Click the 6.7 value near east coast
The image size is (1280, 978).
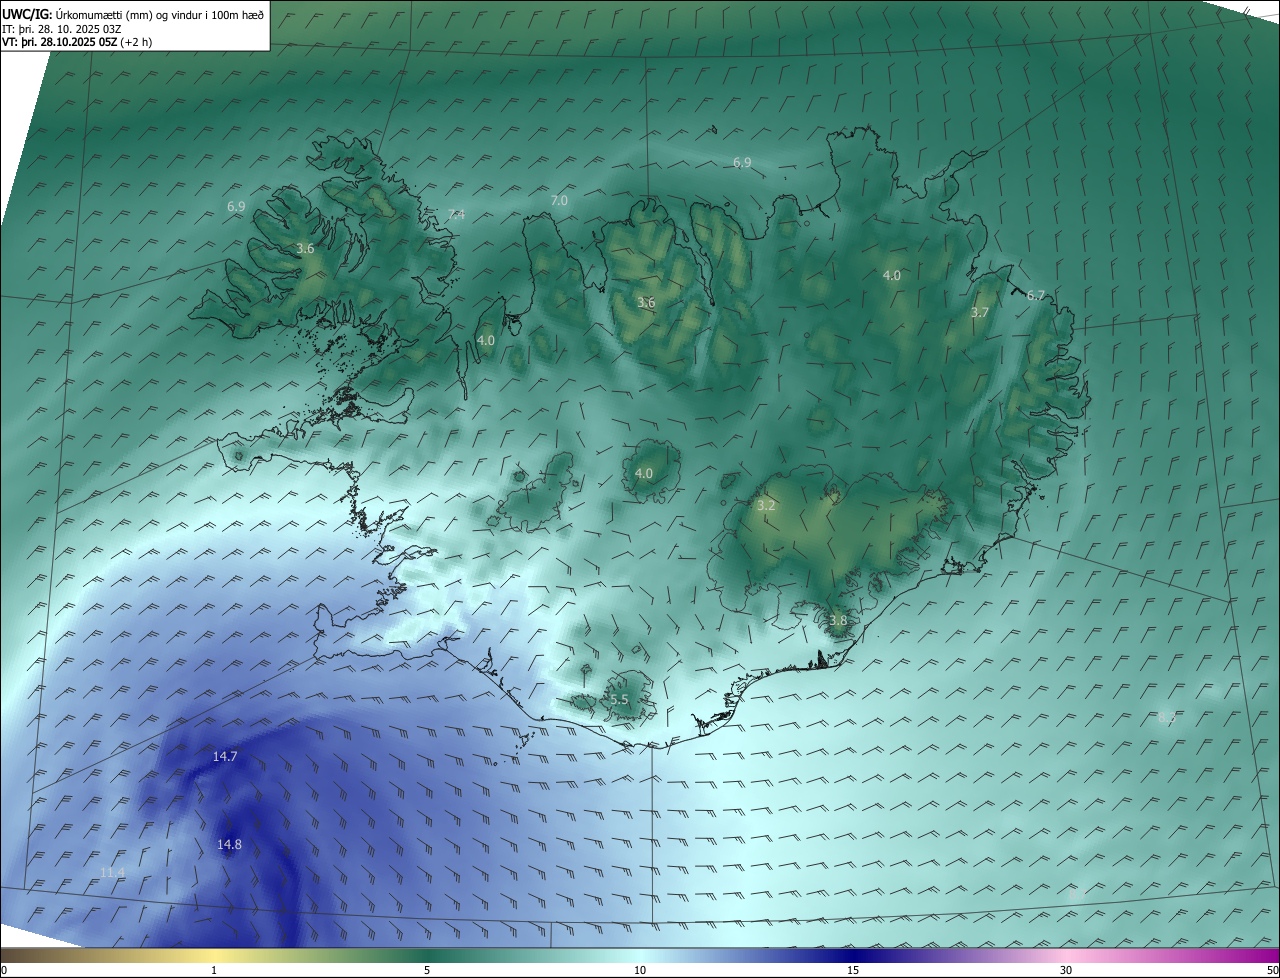coord(1036,295)
